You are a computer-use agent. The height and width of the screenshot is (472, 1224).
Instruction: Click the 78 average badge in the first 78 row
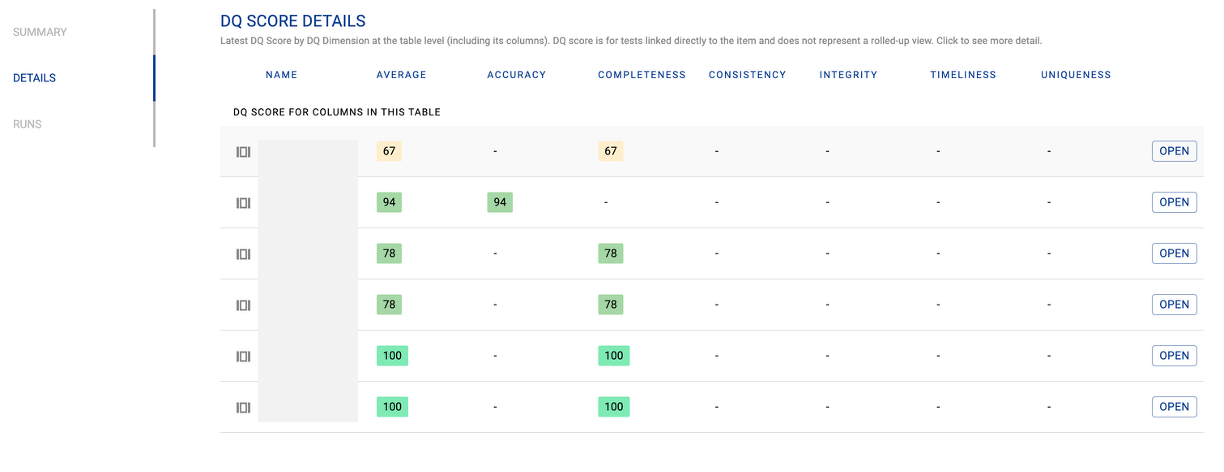389,253
